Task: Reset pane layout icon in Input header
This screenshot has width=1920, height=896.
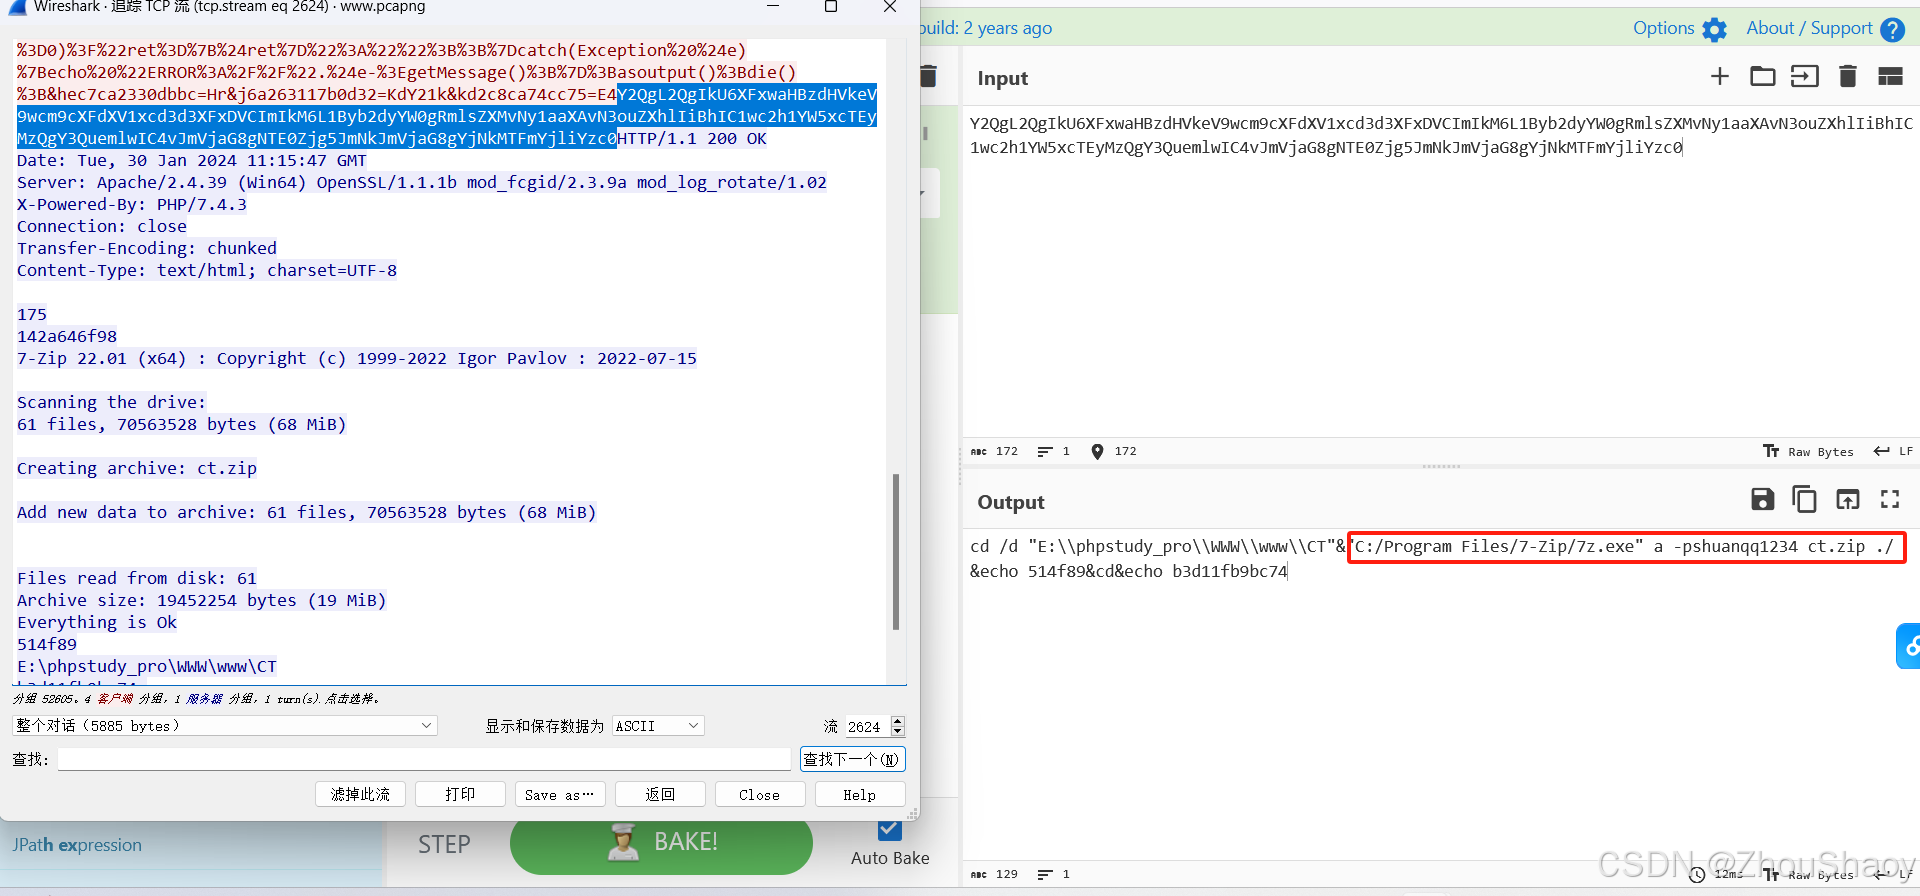Action: (x=1890, y=76)
